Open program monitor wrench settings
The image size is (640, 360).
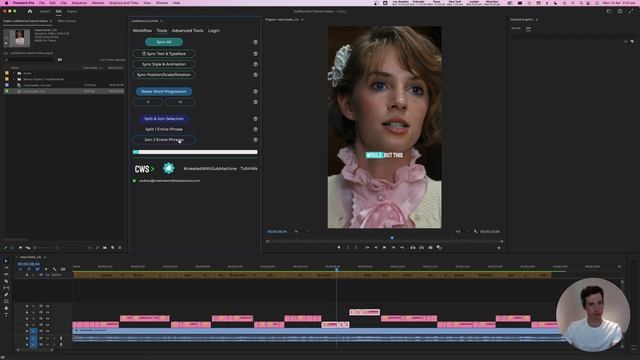[x=476, y=231]
